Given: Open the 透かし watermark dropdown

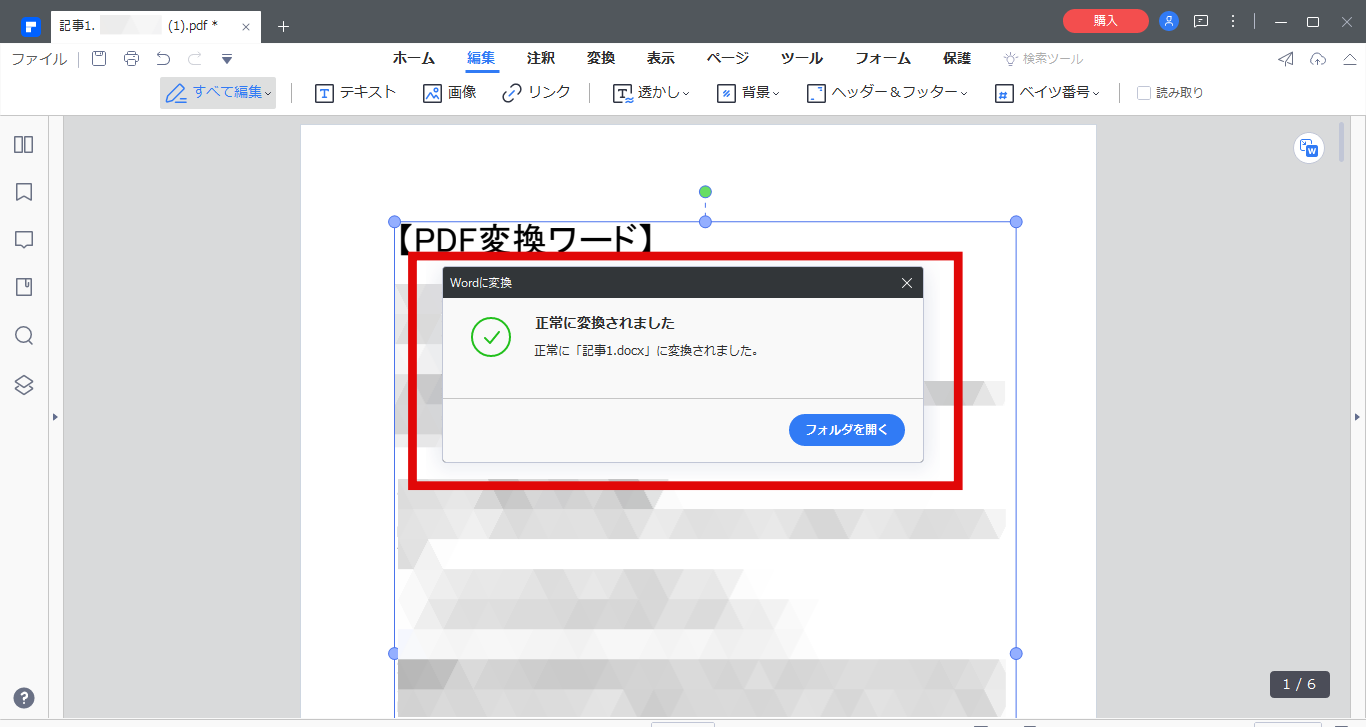Looking at the screenshot, I should (651, 93).
